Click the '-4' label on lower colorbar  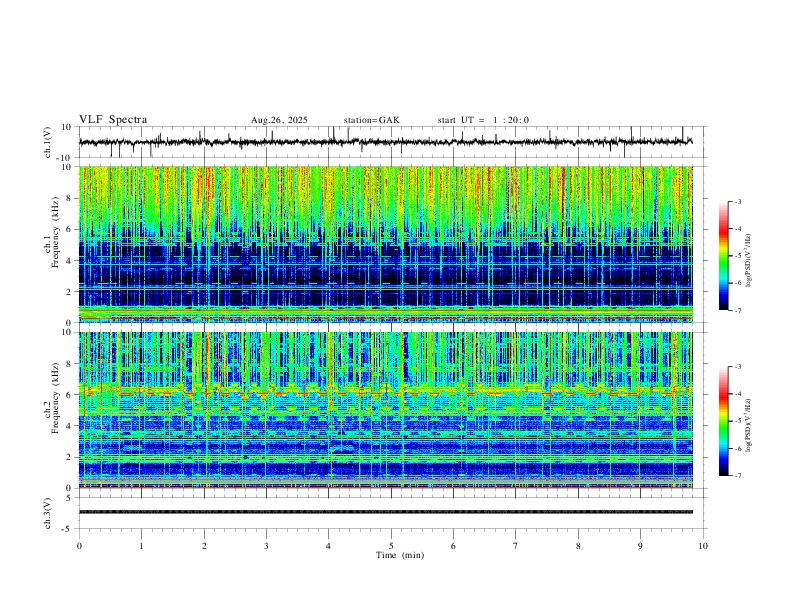pos(738,394)
